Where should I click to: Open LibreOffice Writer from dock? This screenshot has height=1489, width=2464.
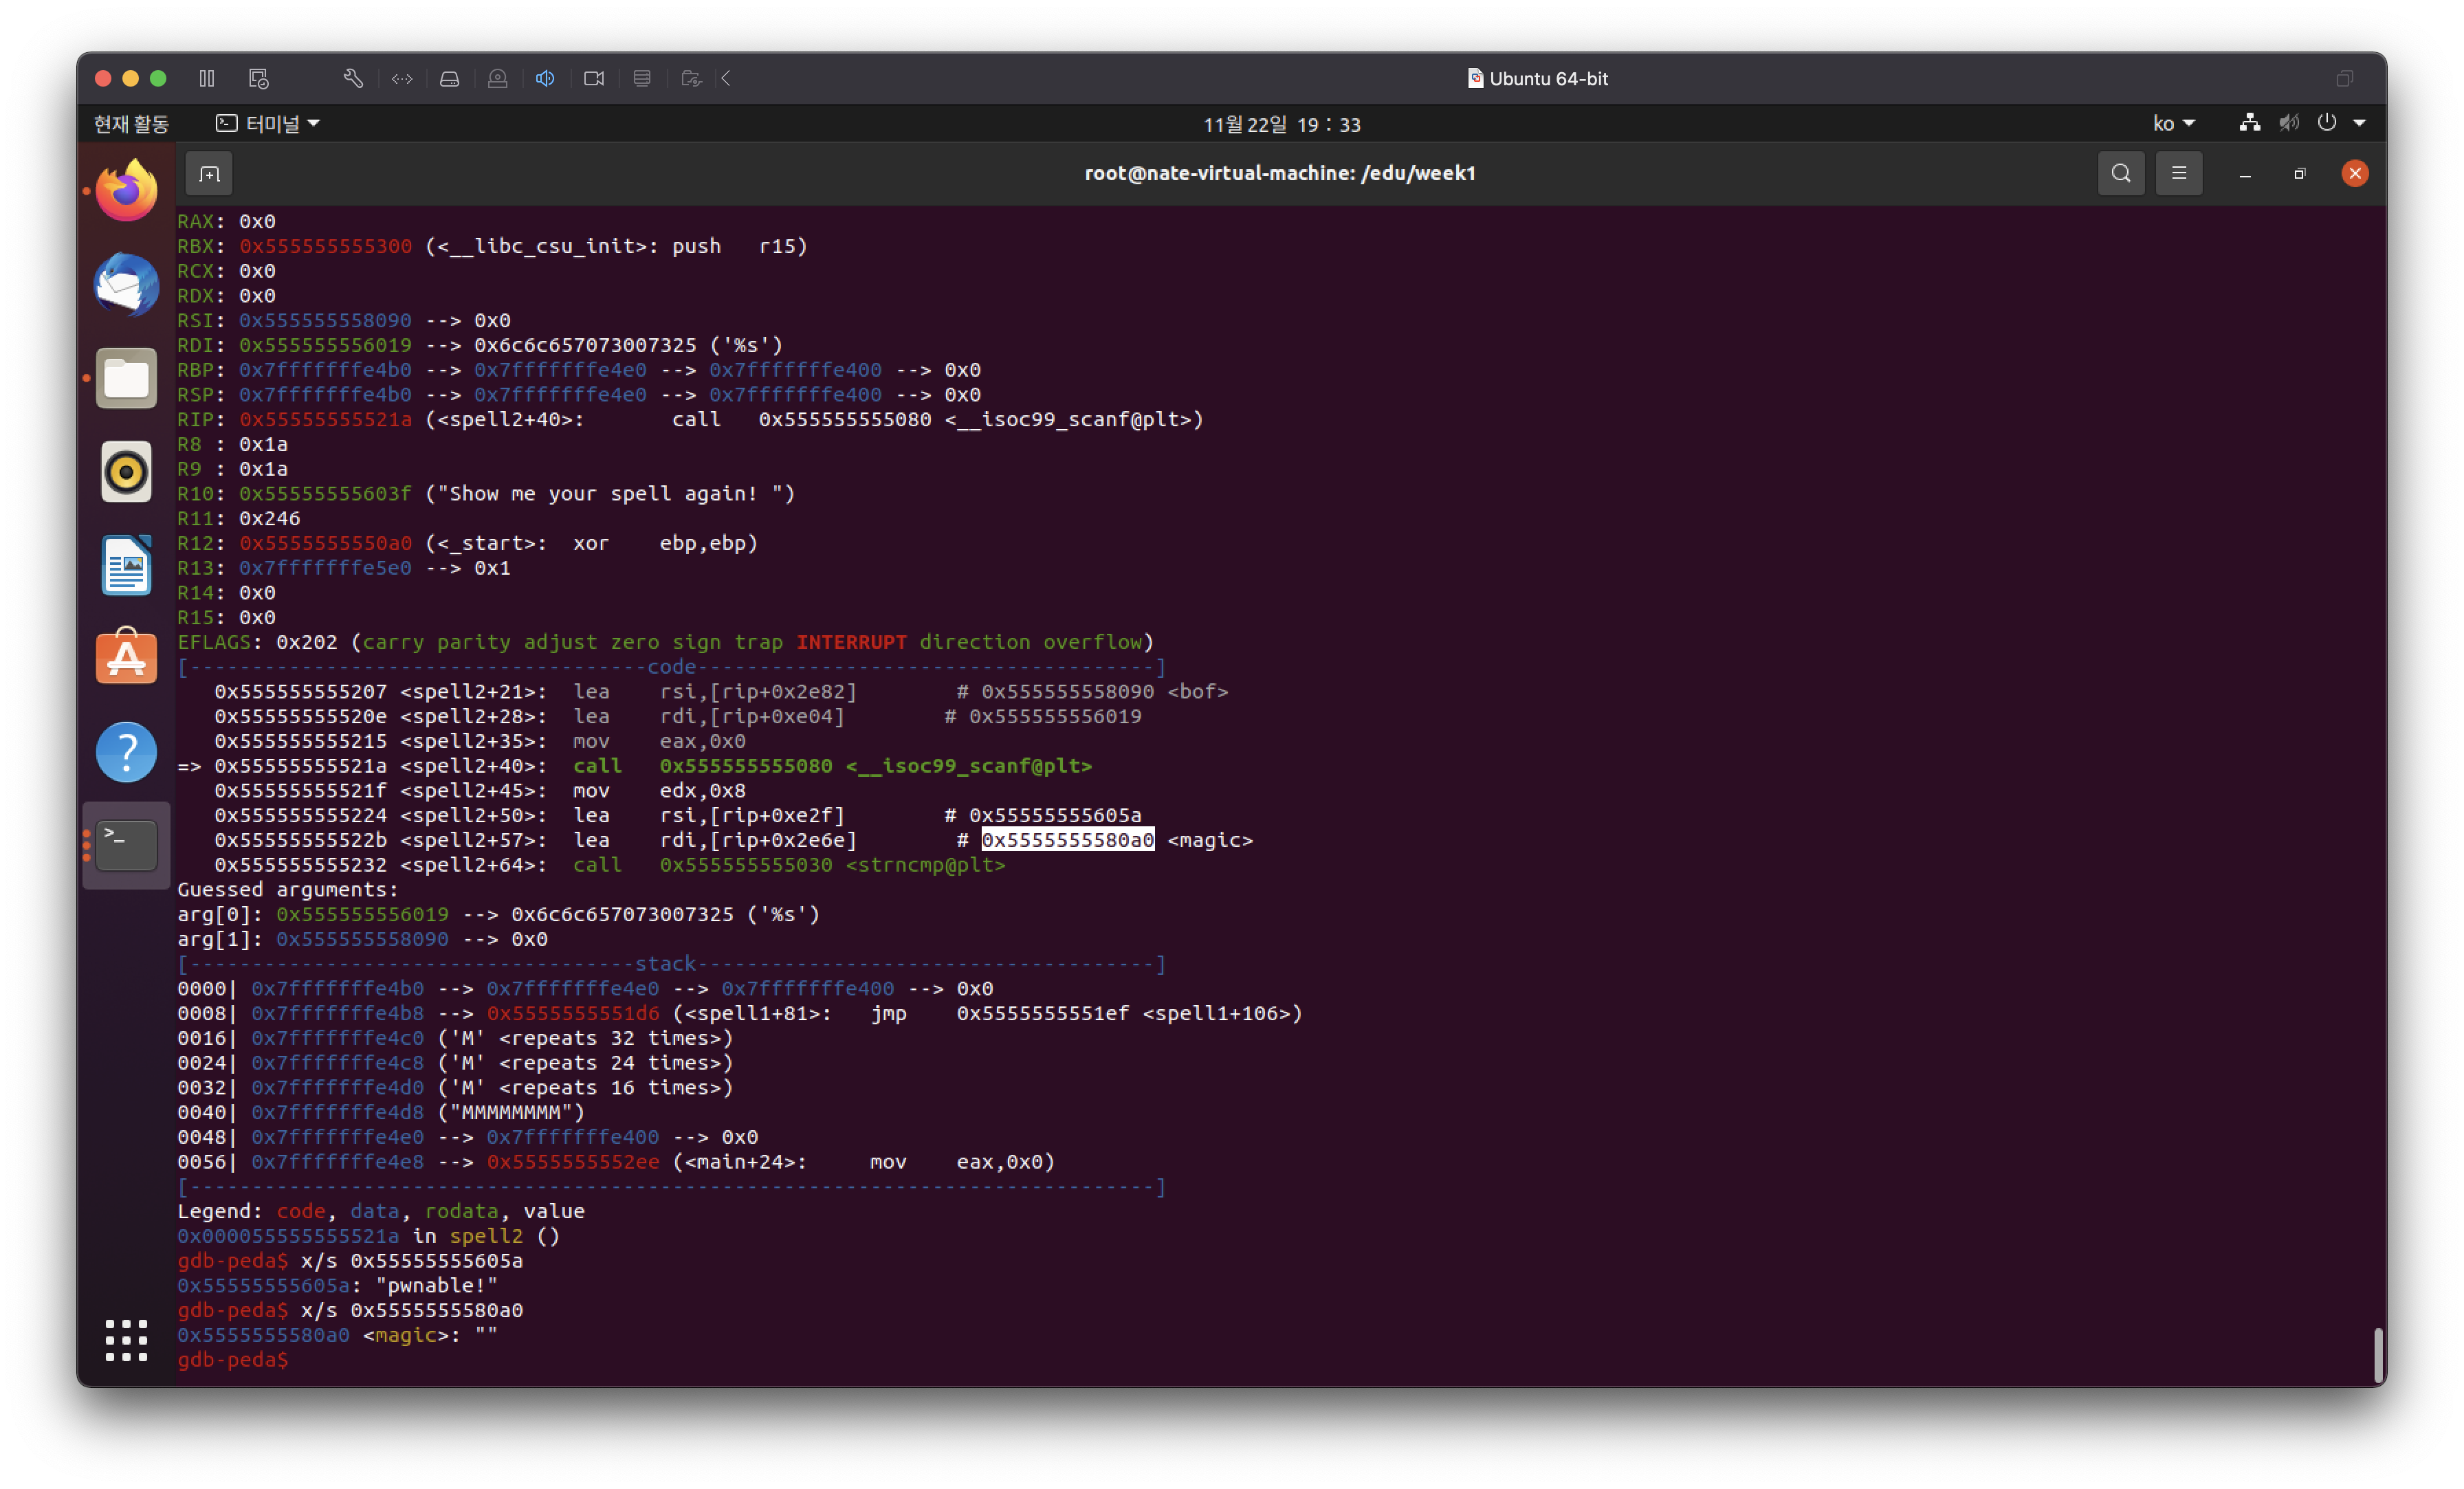tap(126, 565)
